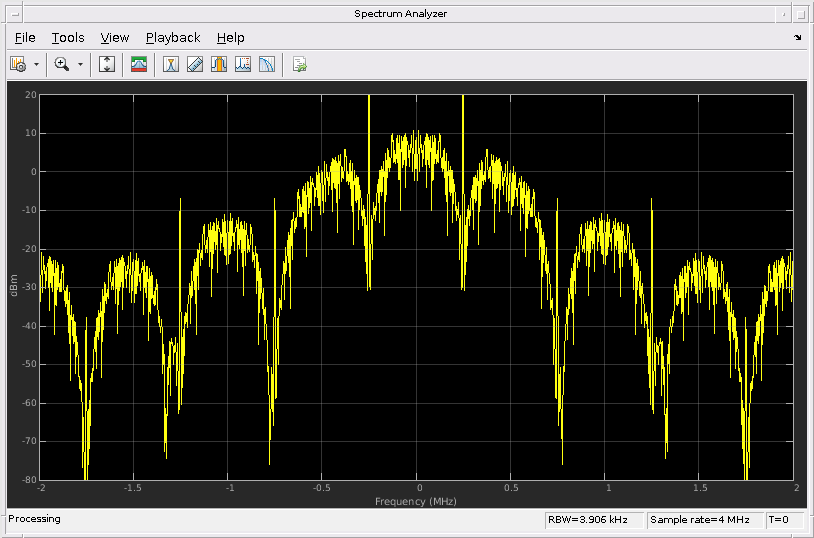The height and width of the screenshot is (538, 814).
Task: Toggle the channel measurements icon
Action: point(219,64)
